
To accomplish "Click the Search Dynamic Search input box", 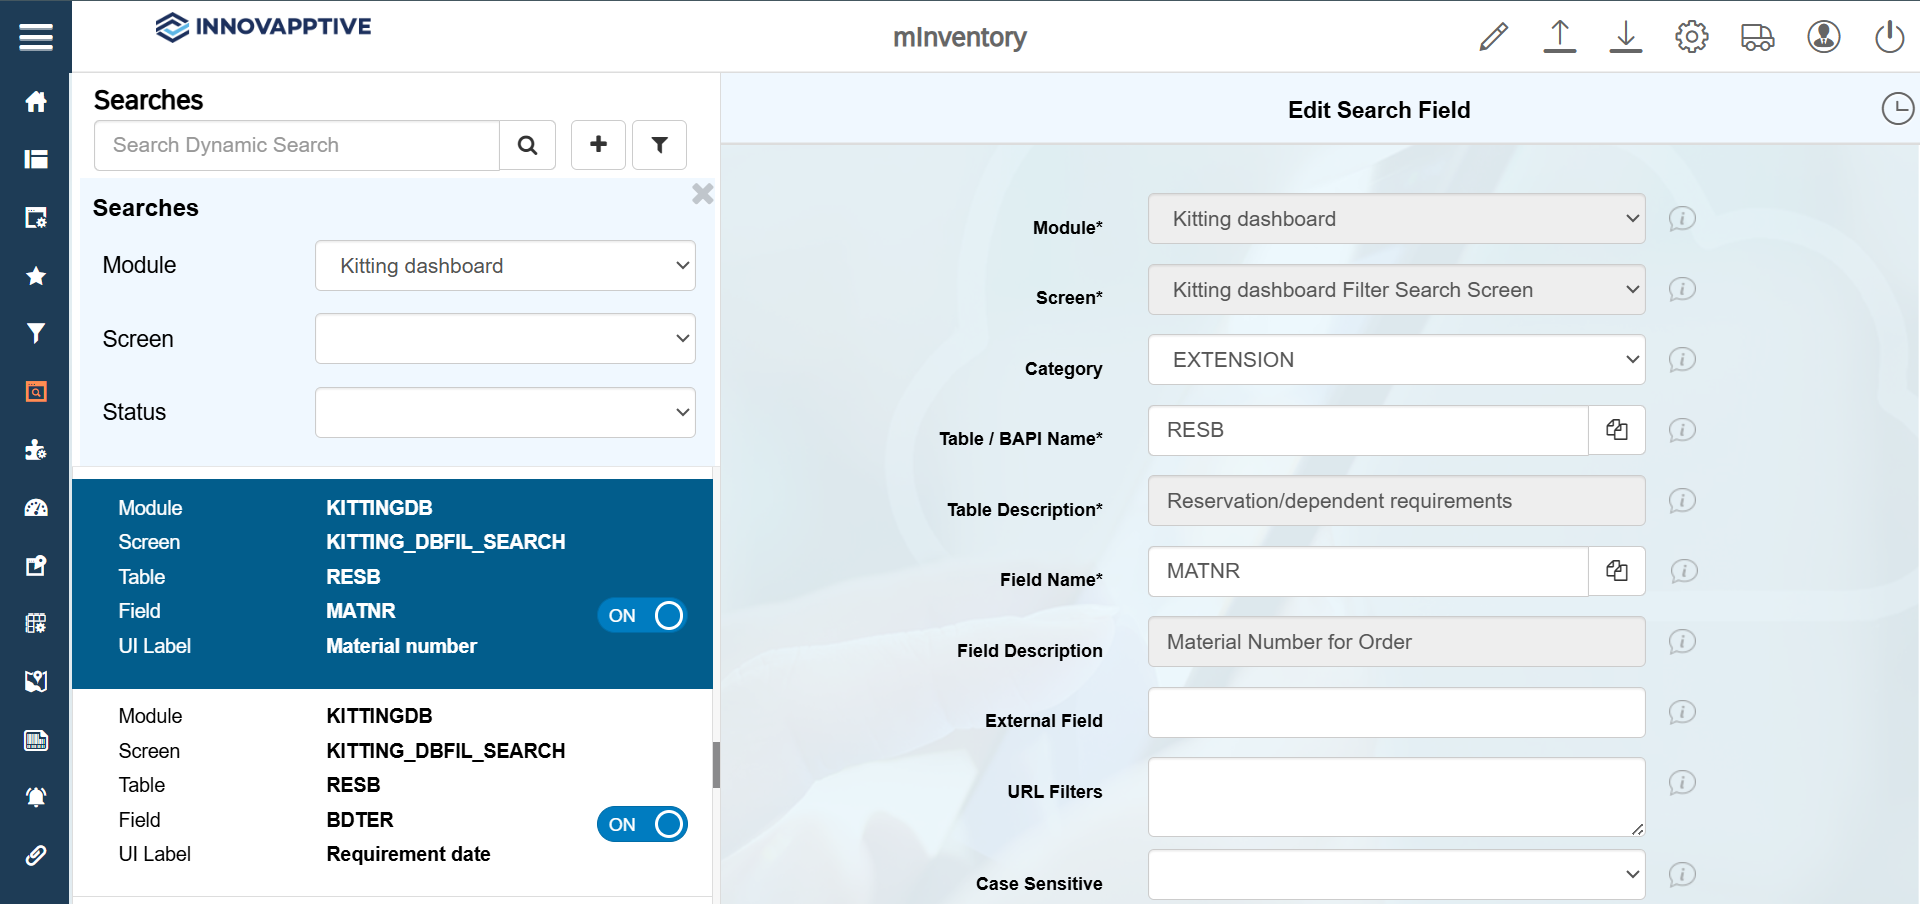I will pos(297,145).
